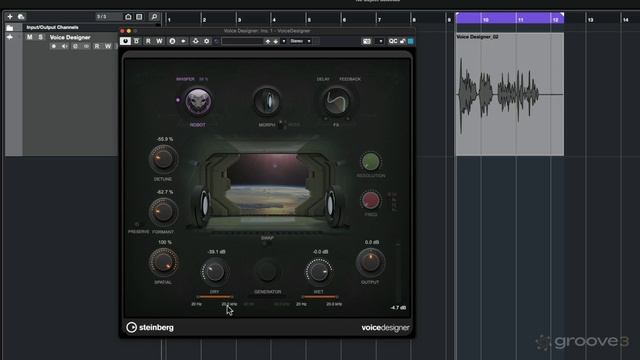Click the Dry frequency range slider
640x360 pixels.
click(x=215, y=297)
